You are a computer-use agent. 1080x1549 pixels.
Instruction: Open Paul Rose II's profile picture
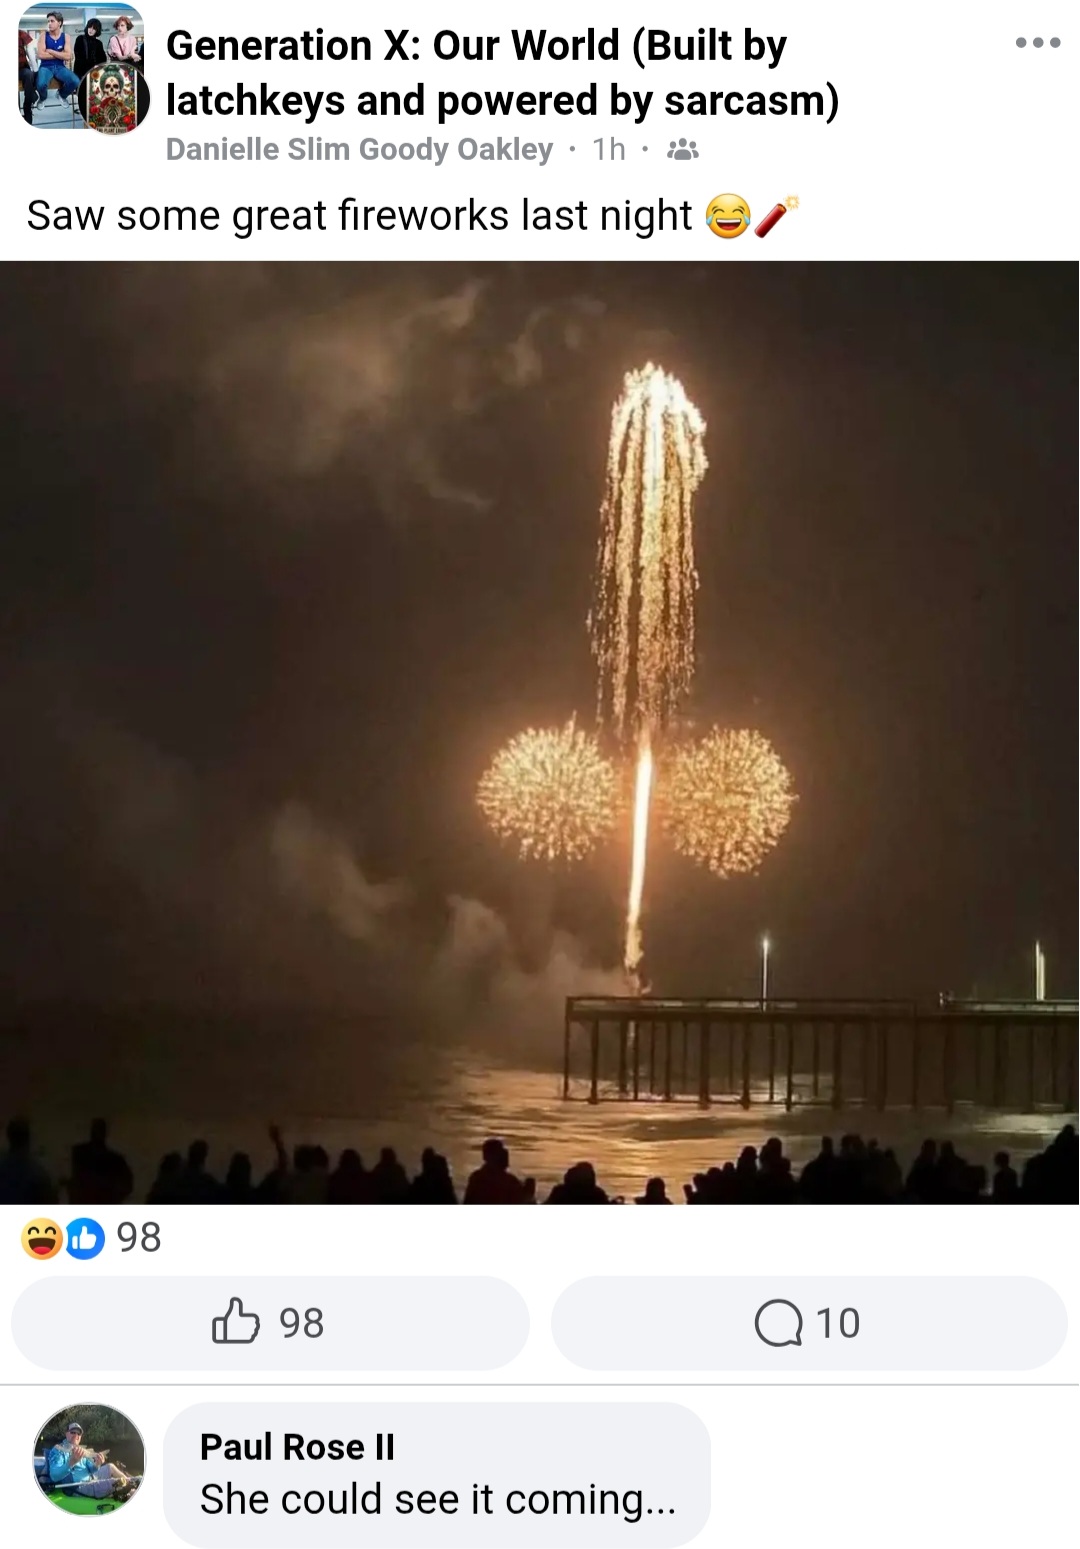89,1459
